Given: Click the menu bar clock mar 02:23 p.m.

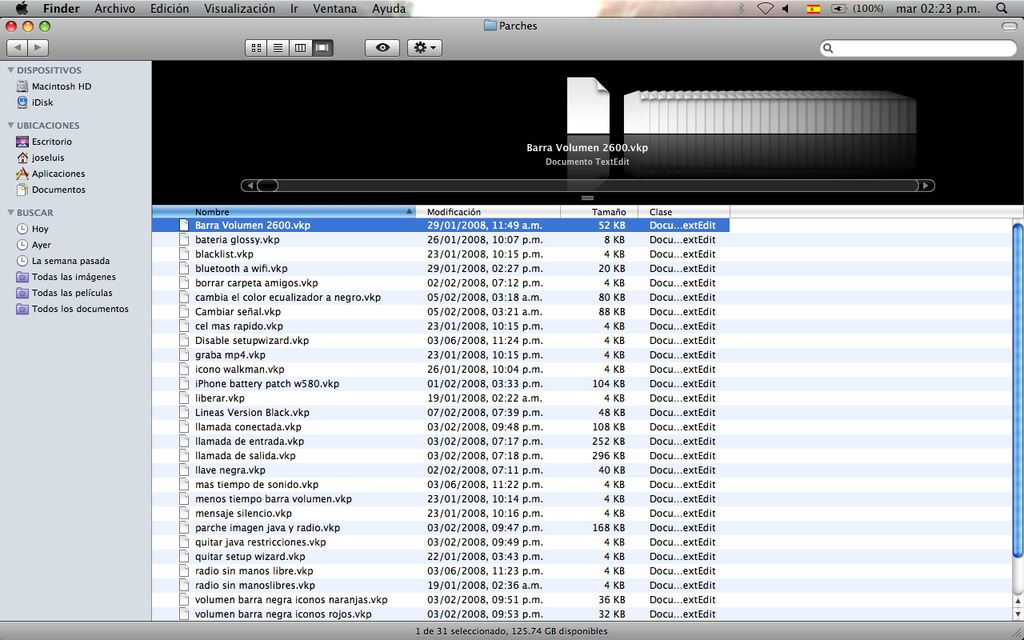Looking at the screenshot, I should 938,8.
